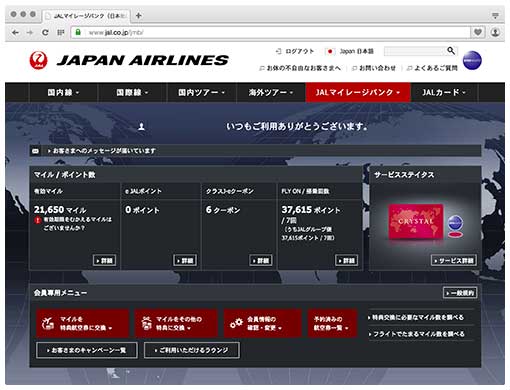
Task: Click the customer campaign list button
Action: tap(87, 350)
